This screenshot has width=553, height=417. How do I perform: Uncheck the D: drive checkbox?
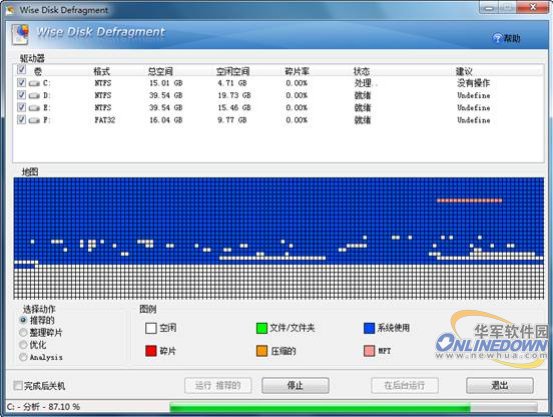(x=21, y=95)
